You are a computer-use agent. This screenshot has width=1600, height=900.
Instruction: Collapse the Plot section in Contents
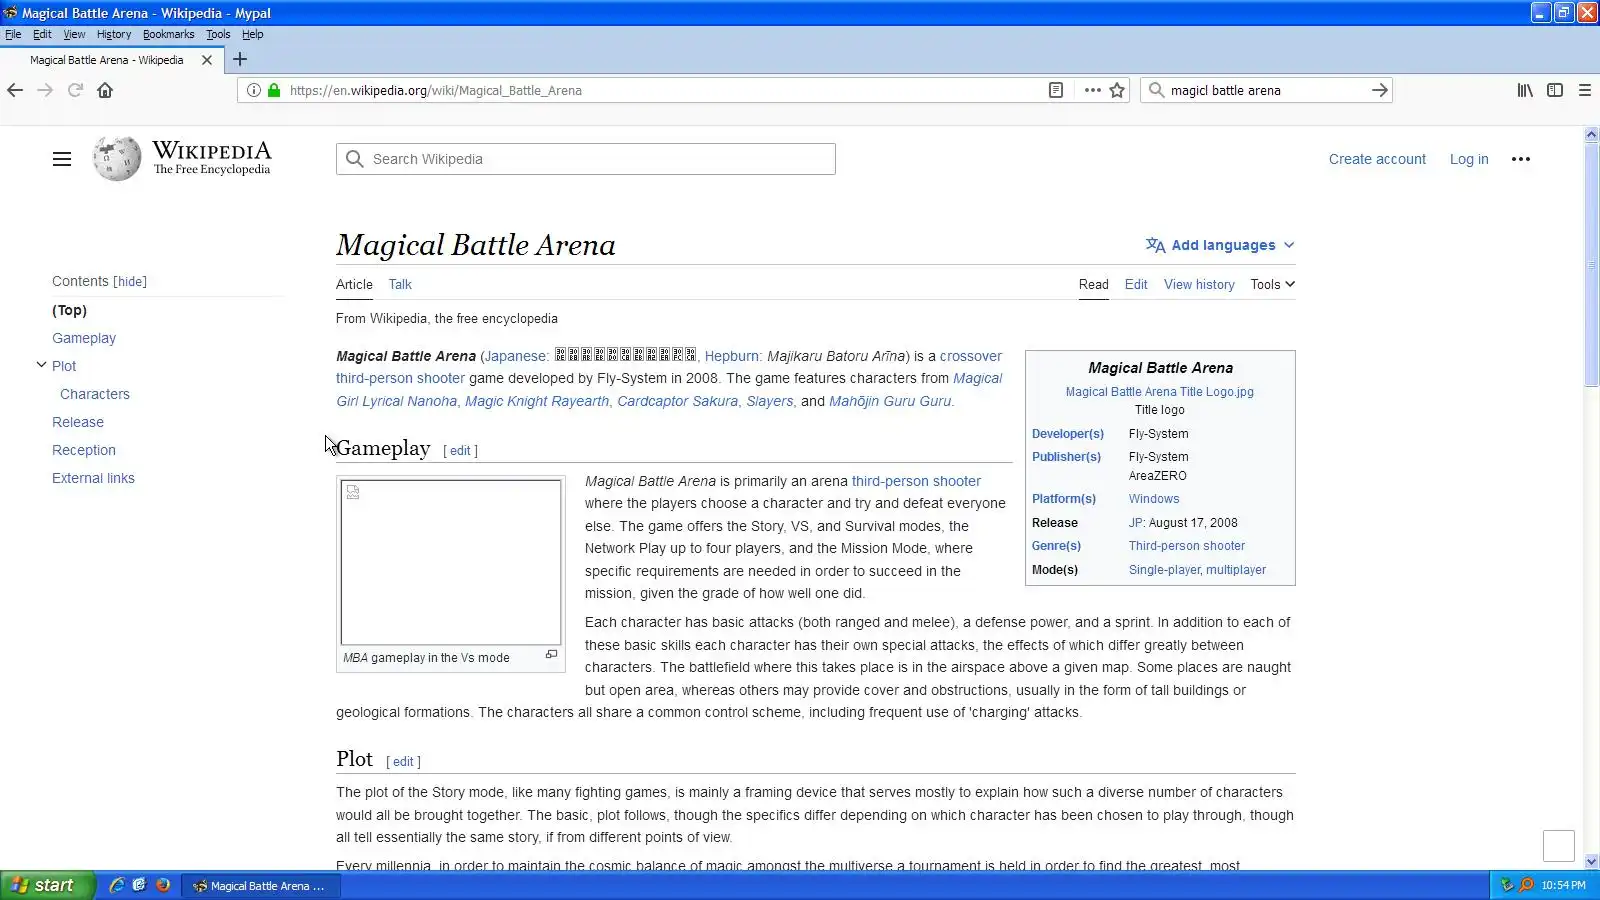(41, 365)
